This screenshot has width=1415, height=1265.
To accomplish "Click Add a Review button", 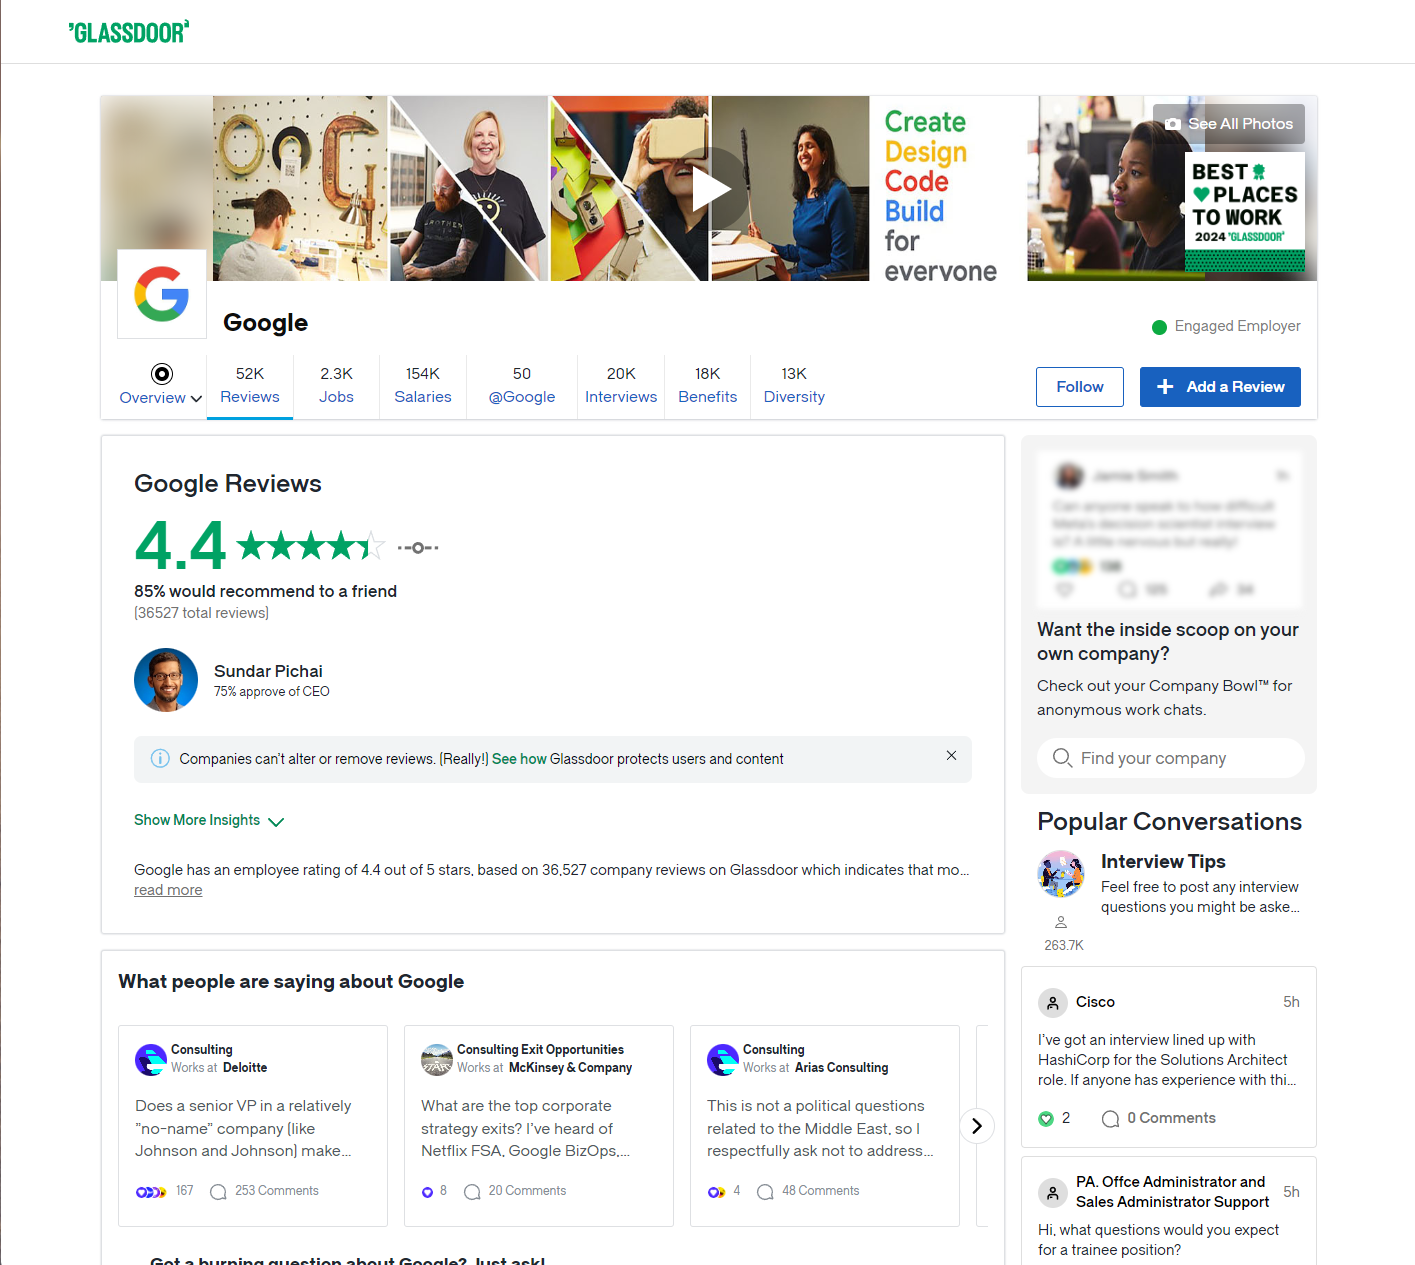I will (x=1220, y=387).
